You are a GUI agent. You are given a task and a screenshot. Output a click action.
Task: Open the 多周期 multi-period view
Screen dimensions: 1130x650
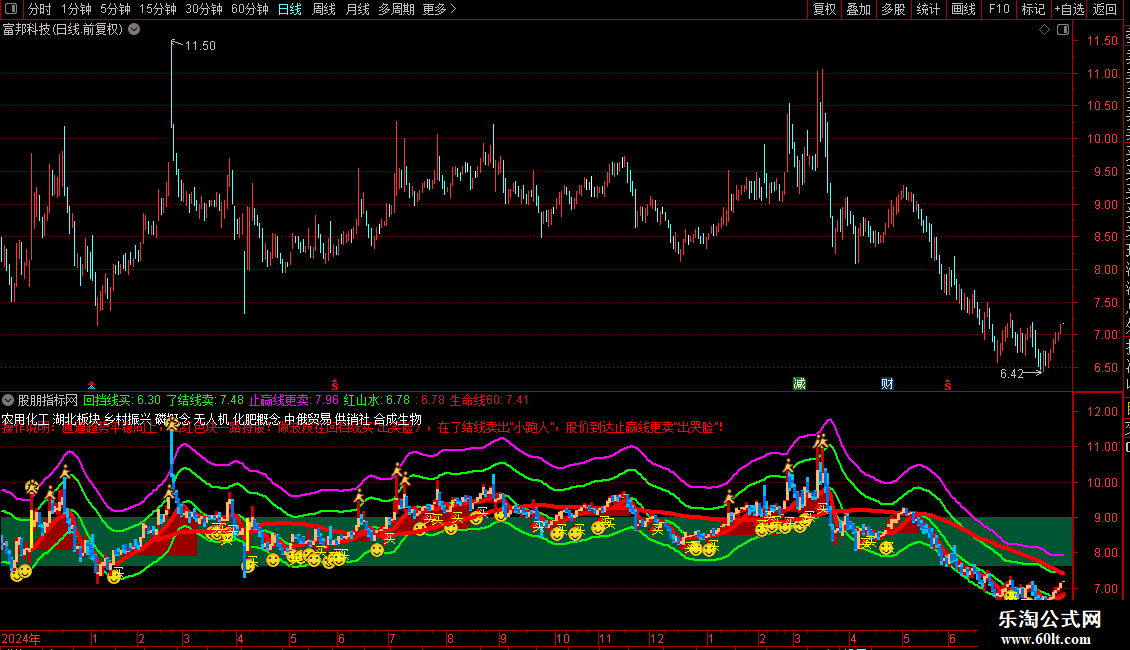click(396, 9)
